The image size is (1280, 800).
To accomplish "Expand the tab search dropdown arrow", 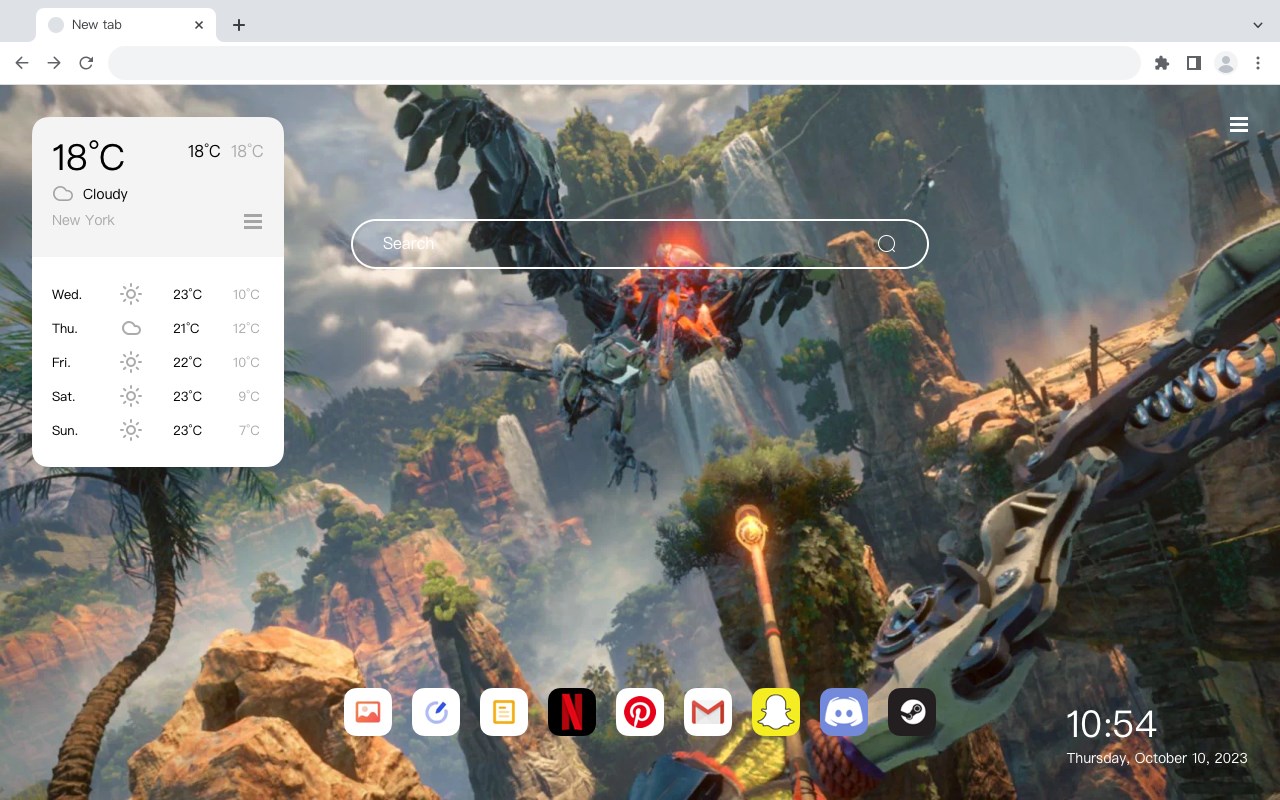I will [1258, 25].
